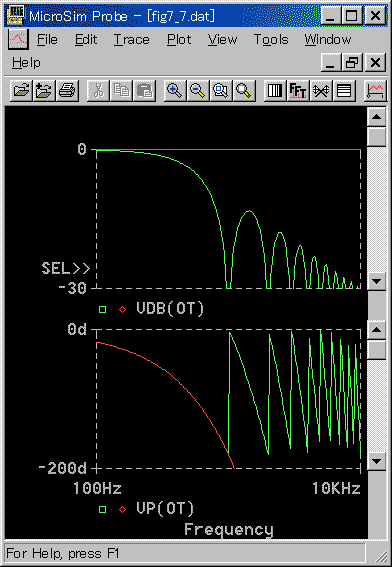Click the Print toolbar icon
Image resolution: width=392 pixels, height=567 pixels.
tap(67, 90)
